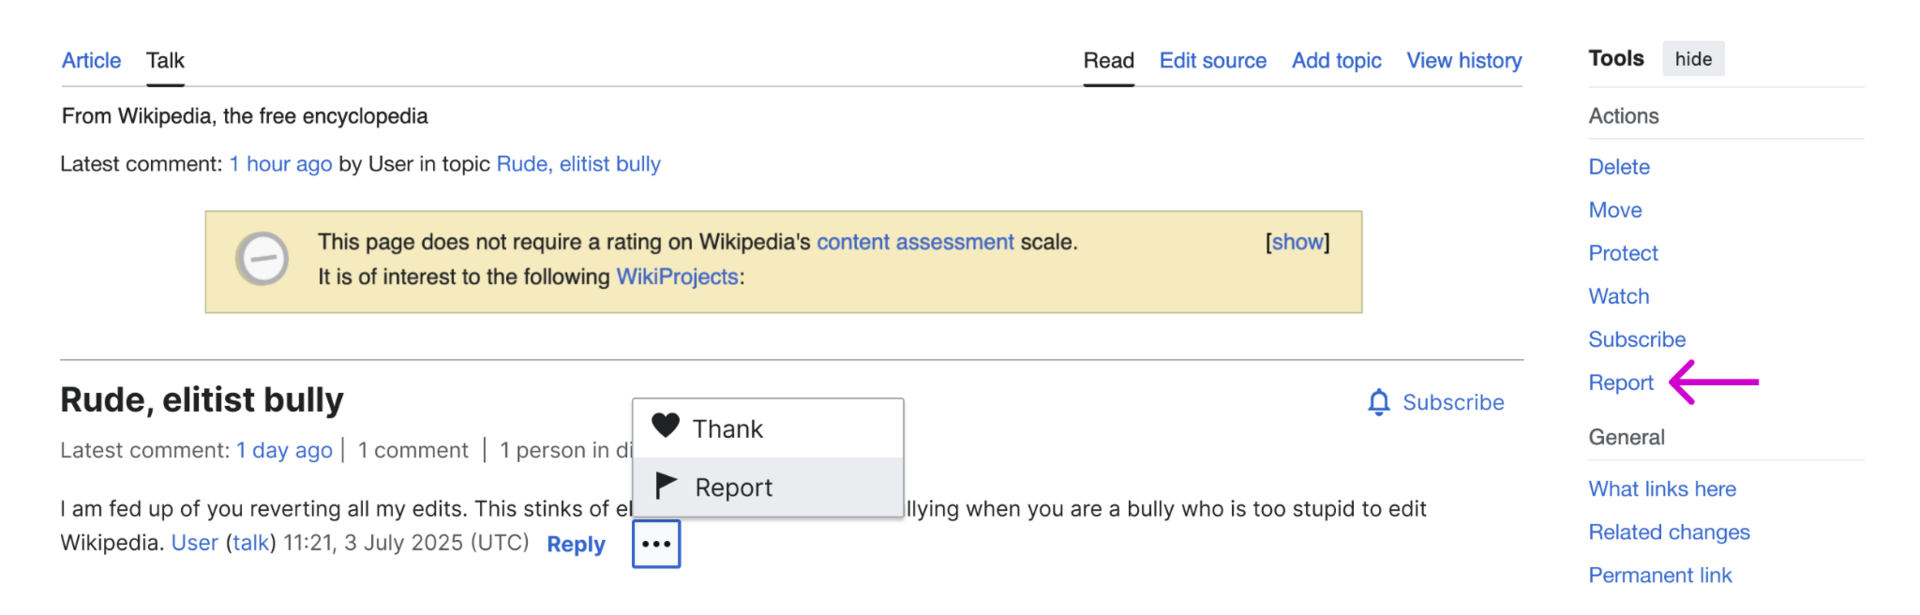Click the gray circle icon in the assessment banner

pos(262,259)
